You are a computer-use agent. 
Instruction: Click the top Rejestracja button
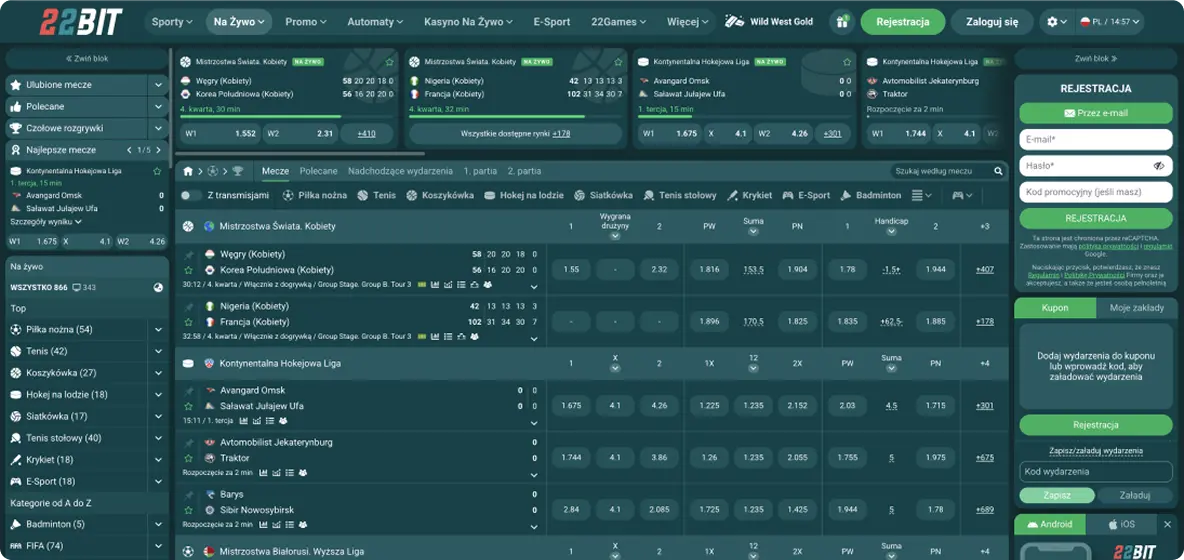click(902, 22)
